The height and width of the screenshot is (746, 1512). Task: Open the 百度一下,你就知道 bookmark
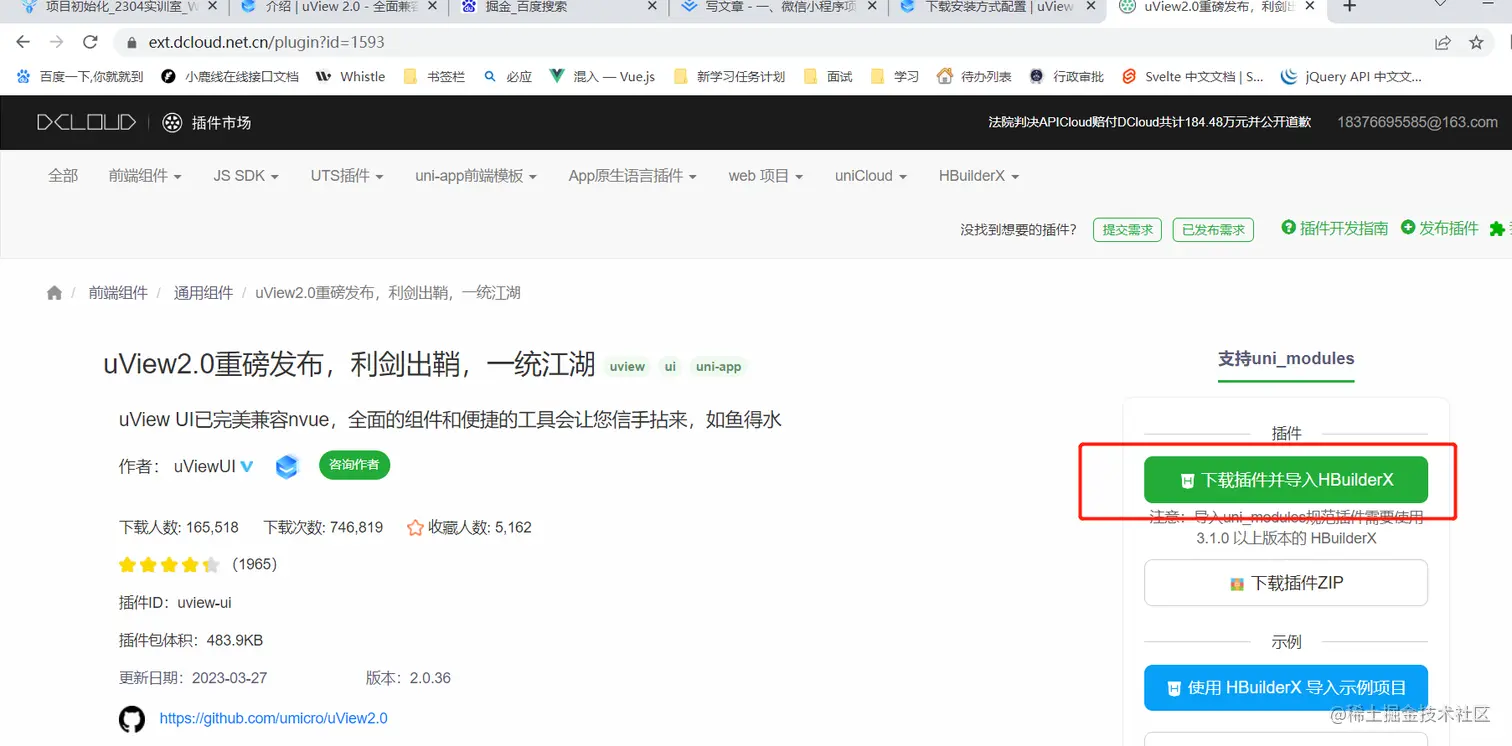[x=81, y=76]
